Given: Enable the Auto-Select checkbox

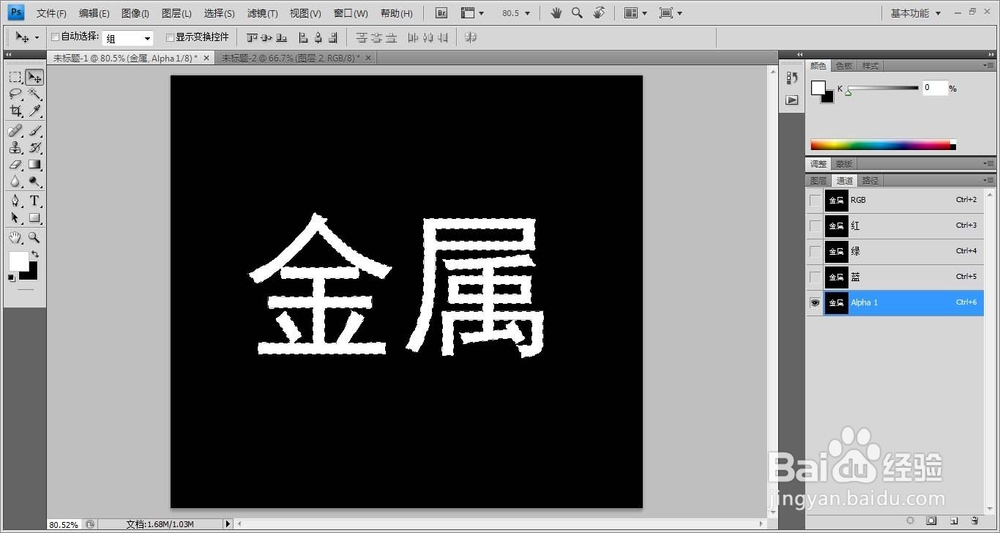Looking at the screenshot, I should pyautogui.click(x=55, y=38).
